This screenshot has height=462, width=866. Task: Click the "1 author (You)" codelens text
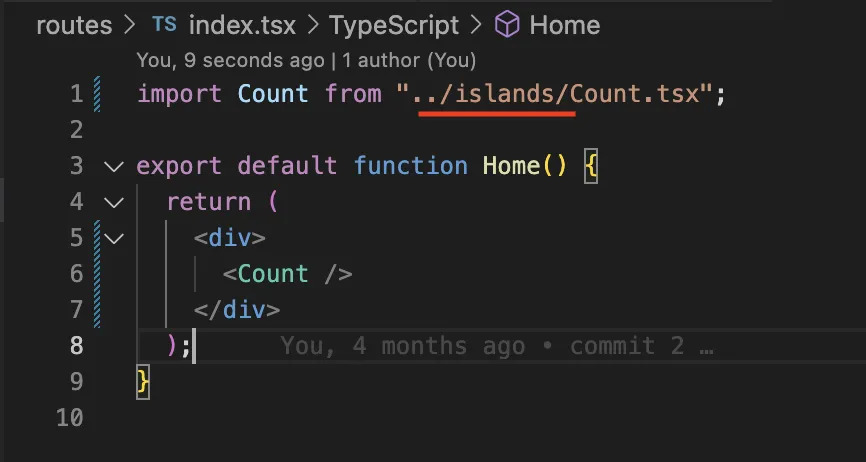(409, 60)
